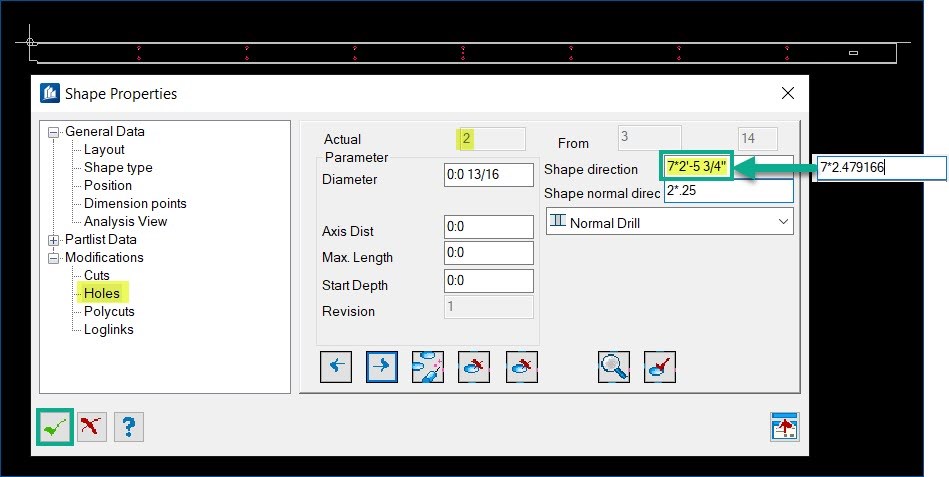Click the From field showing 3
The height and width of the screenshot is (477, 949).
(x=649, y=137)
